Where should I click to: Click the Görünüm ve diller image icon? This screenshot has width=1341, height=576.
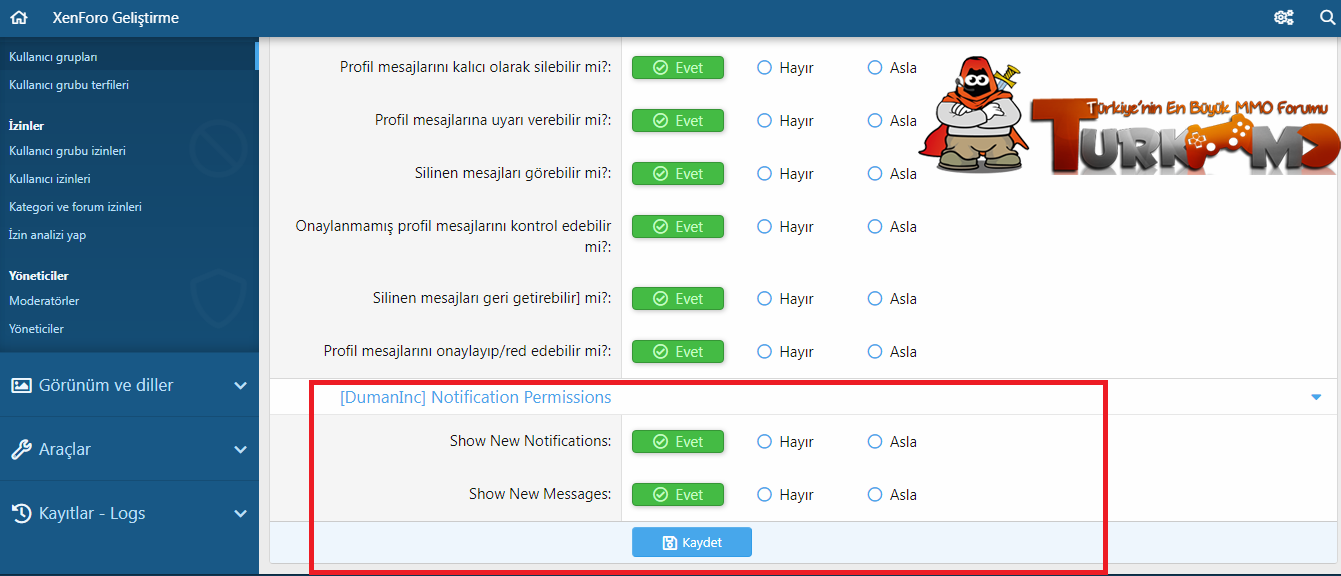(21, 385)
